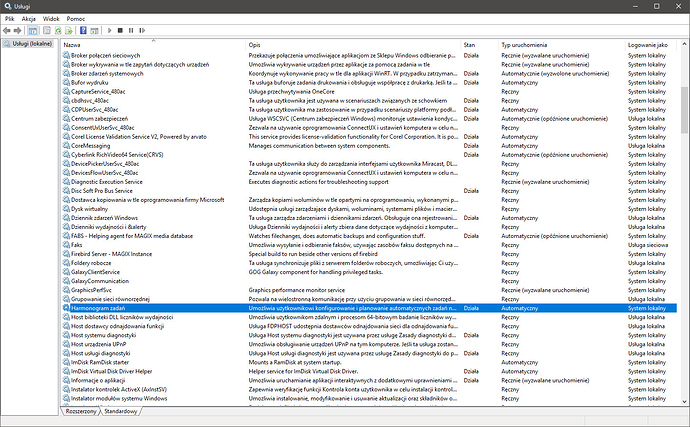
Task: Stop the selected service with Stop icon
Action: pyautogui.click(x=120, y=31)
